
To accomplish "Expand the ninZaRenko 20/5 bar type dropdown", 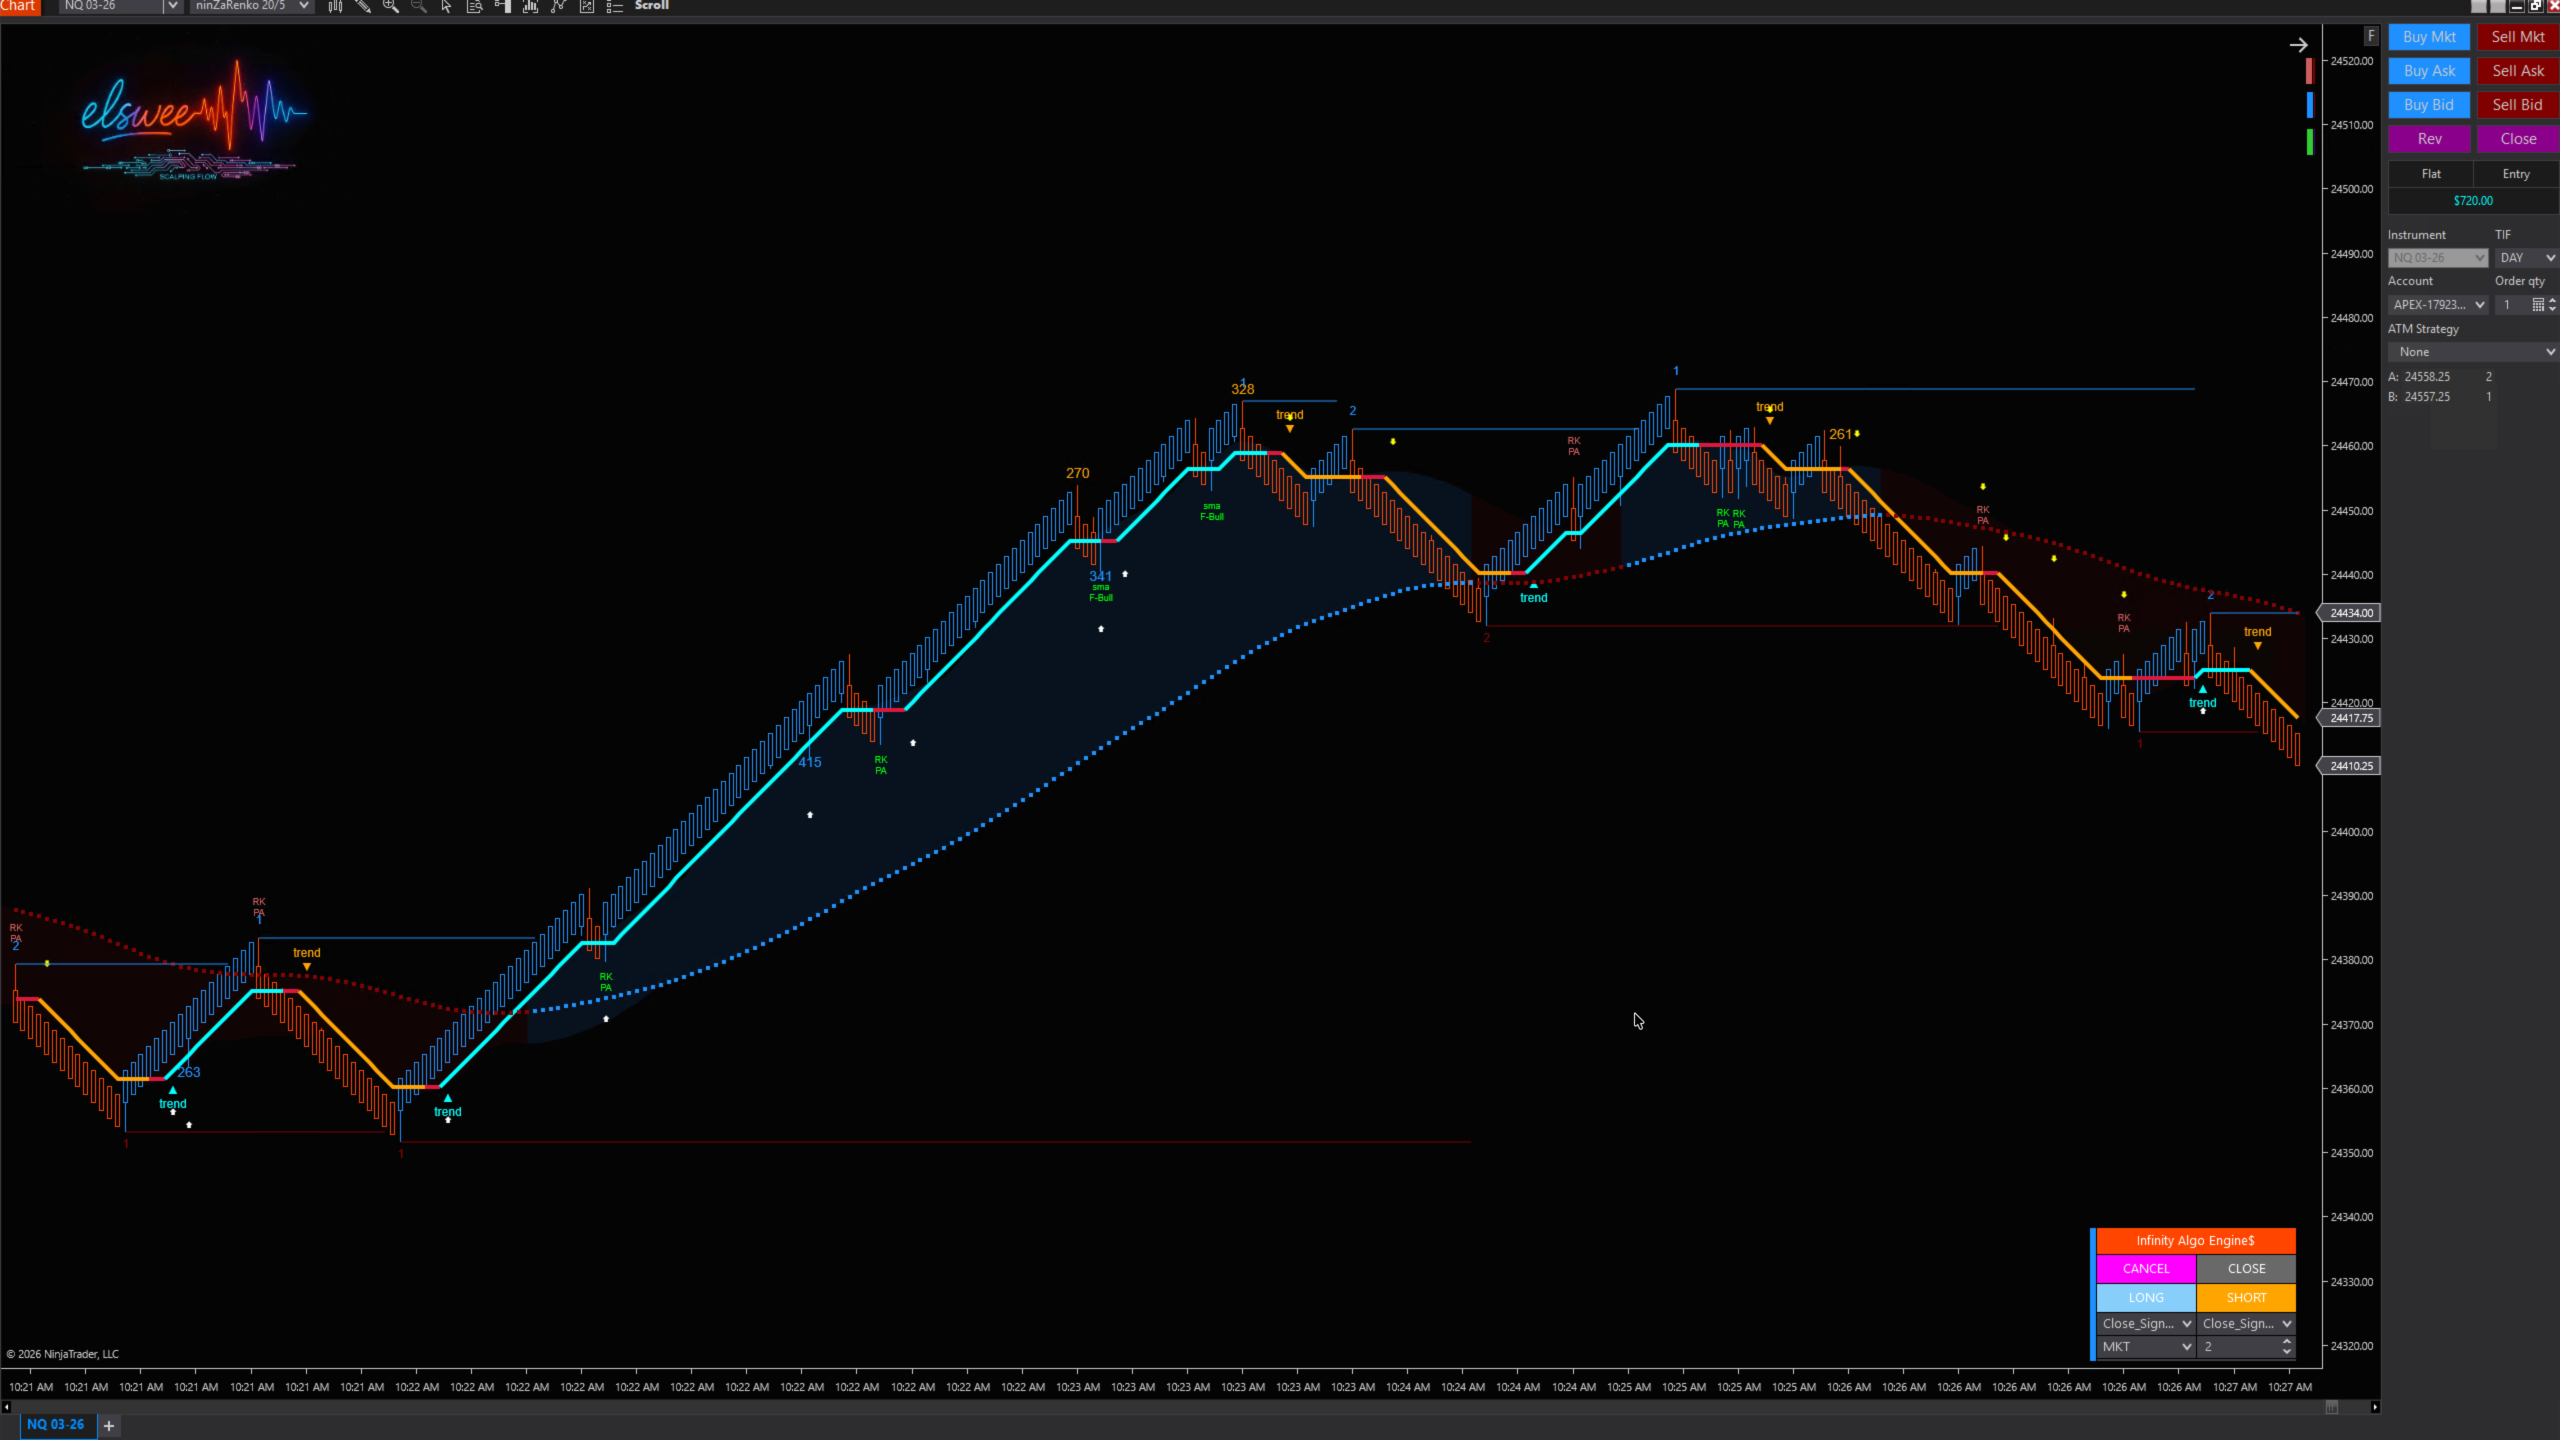I will pos(304,6).
